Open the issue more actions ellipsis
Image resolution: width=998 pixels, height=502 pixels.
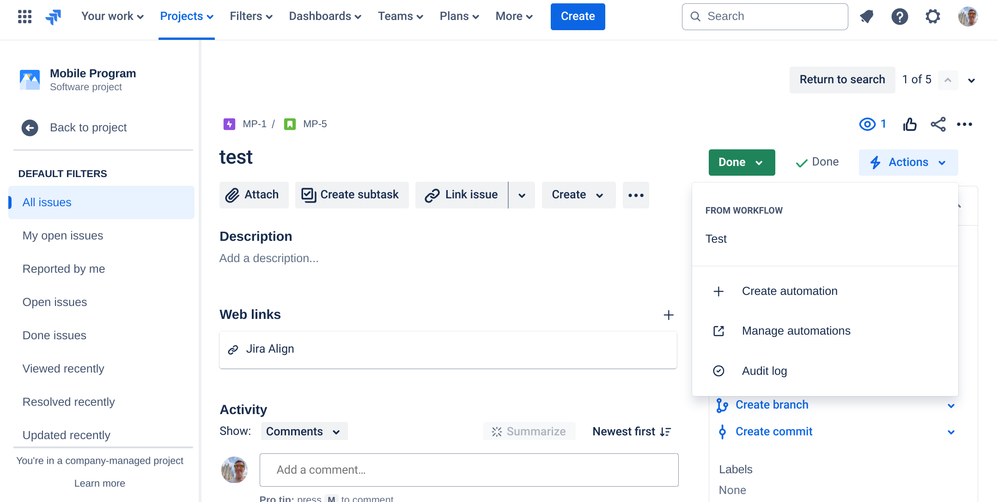click(x=964, y=124)
